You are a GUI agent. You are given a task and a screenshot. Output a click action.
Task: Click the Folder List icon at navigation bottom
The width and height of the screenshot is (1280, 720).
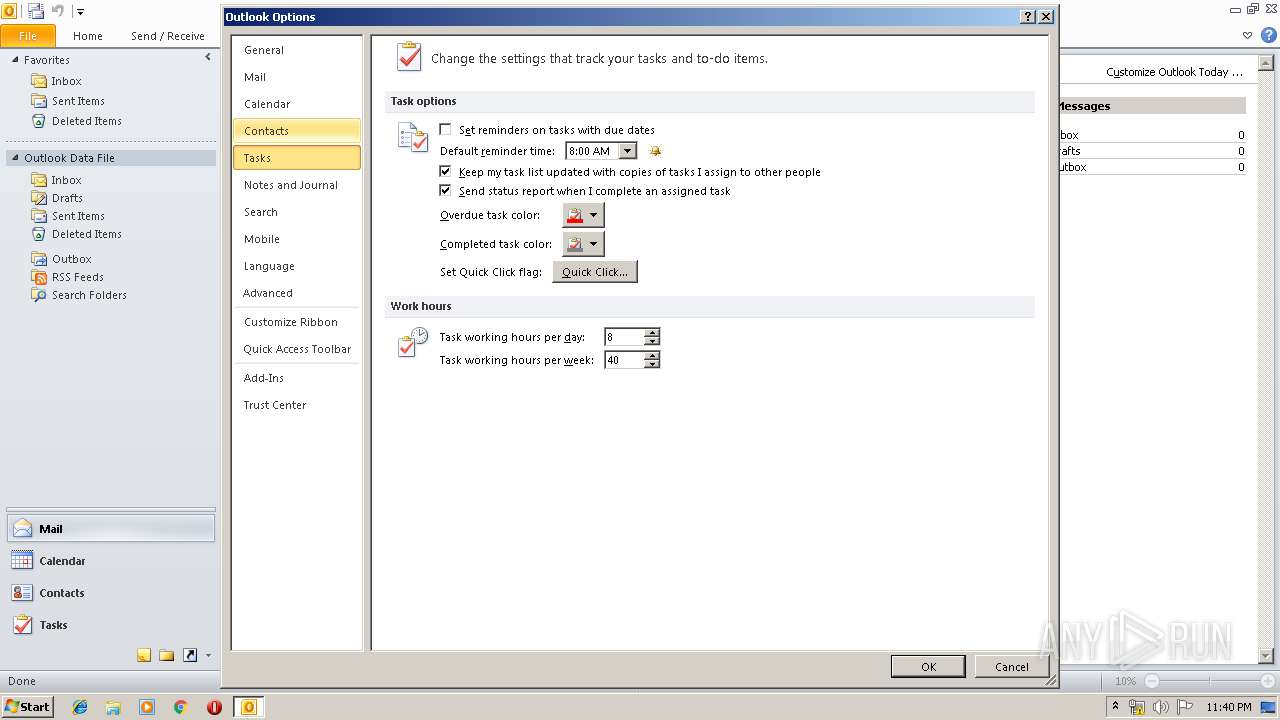pyautogui.click(x=167, y=656)
